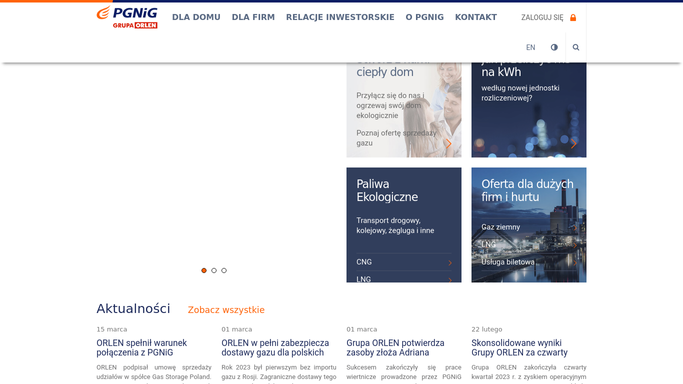Open the DLA DOMU menu
The height and width of the screenshot is (384, 683).
point(196,17)
